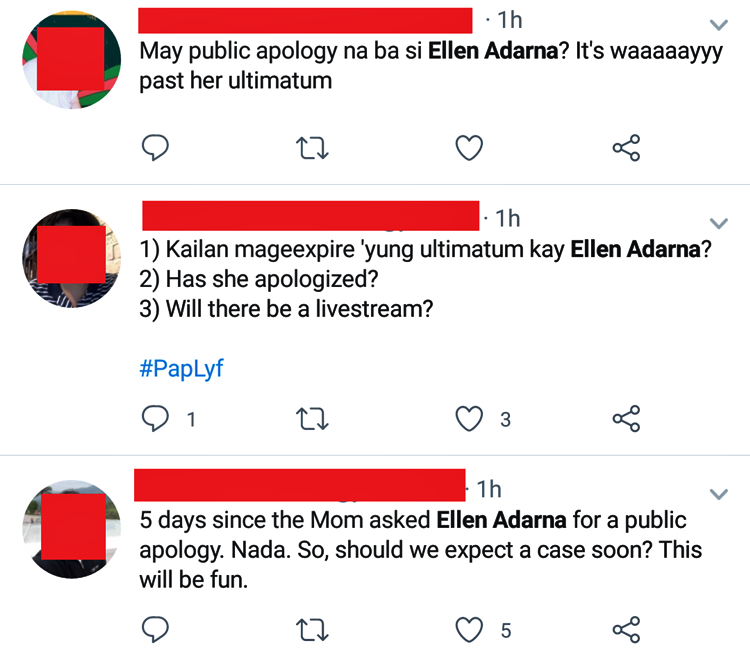
Task: Share the first tweet about ultimatum
Action: [x=626, y=148]
